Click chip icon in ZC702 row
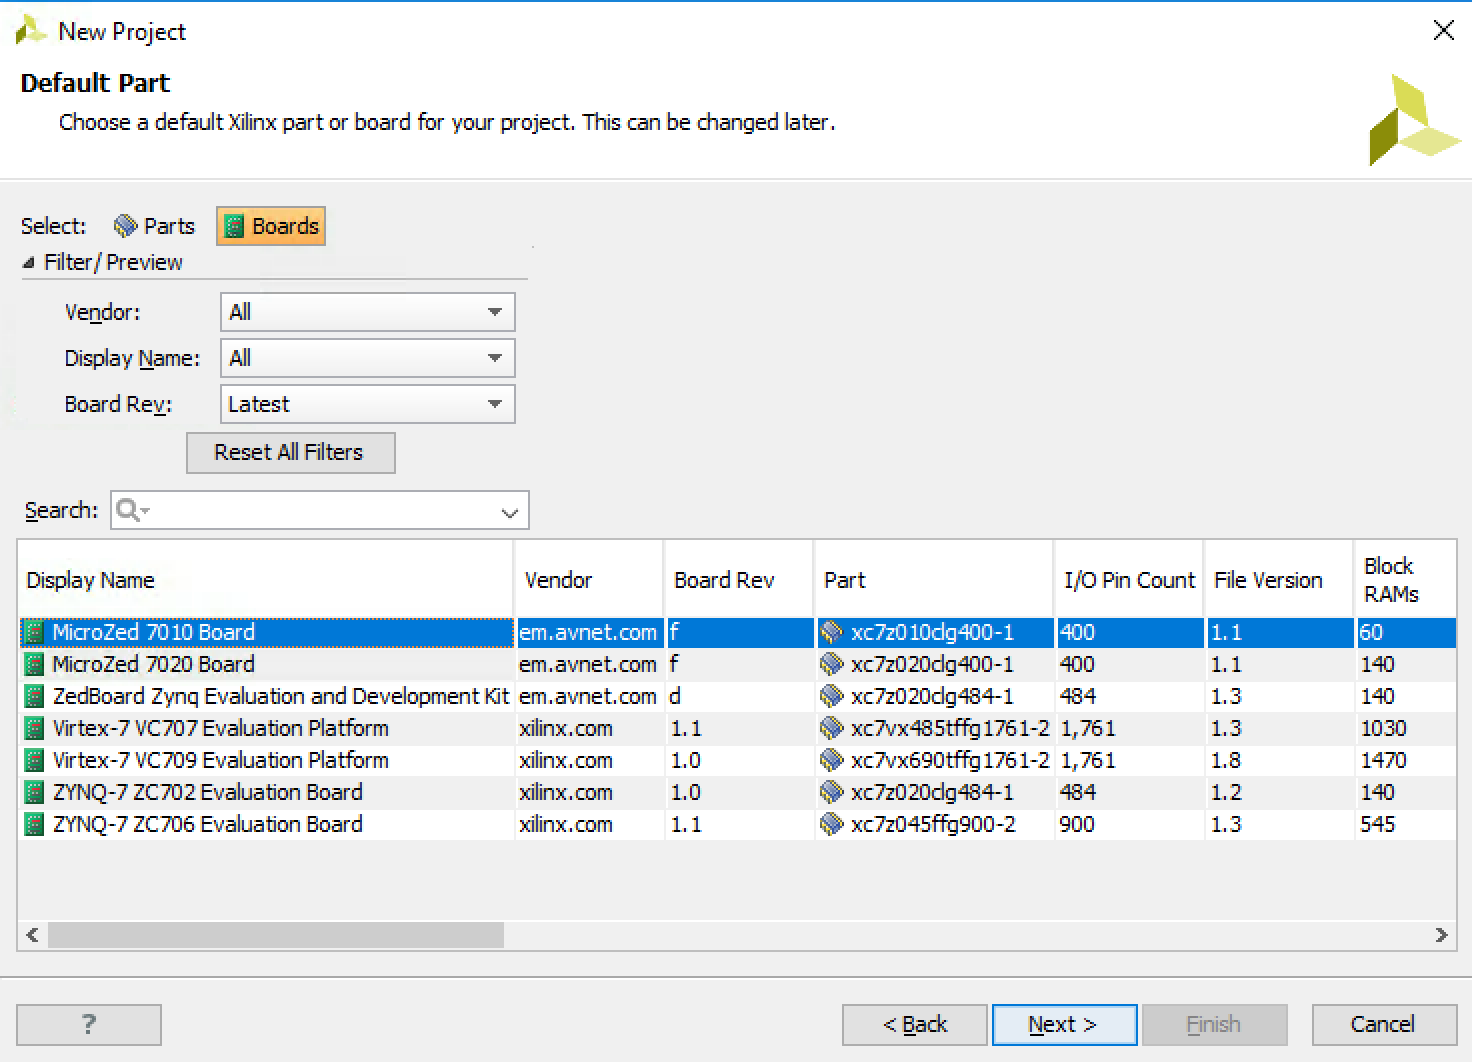This screenshot has width=1472, height=1062. (831, 793)
